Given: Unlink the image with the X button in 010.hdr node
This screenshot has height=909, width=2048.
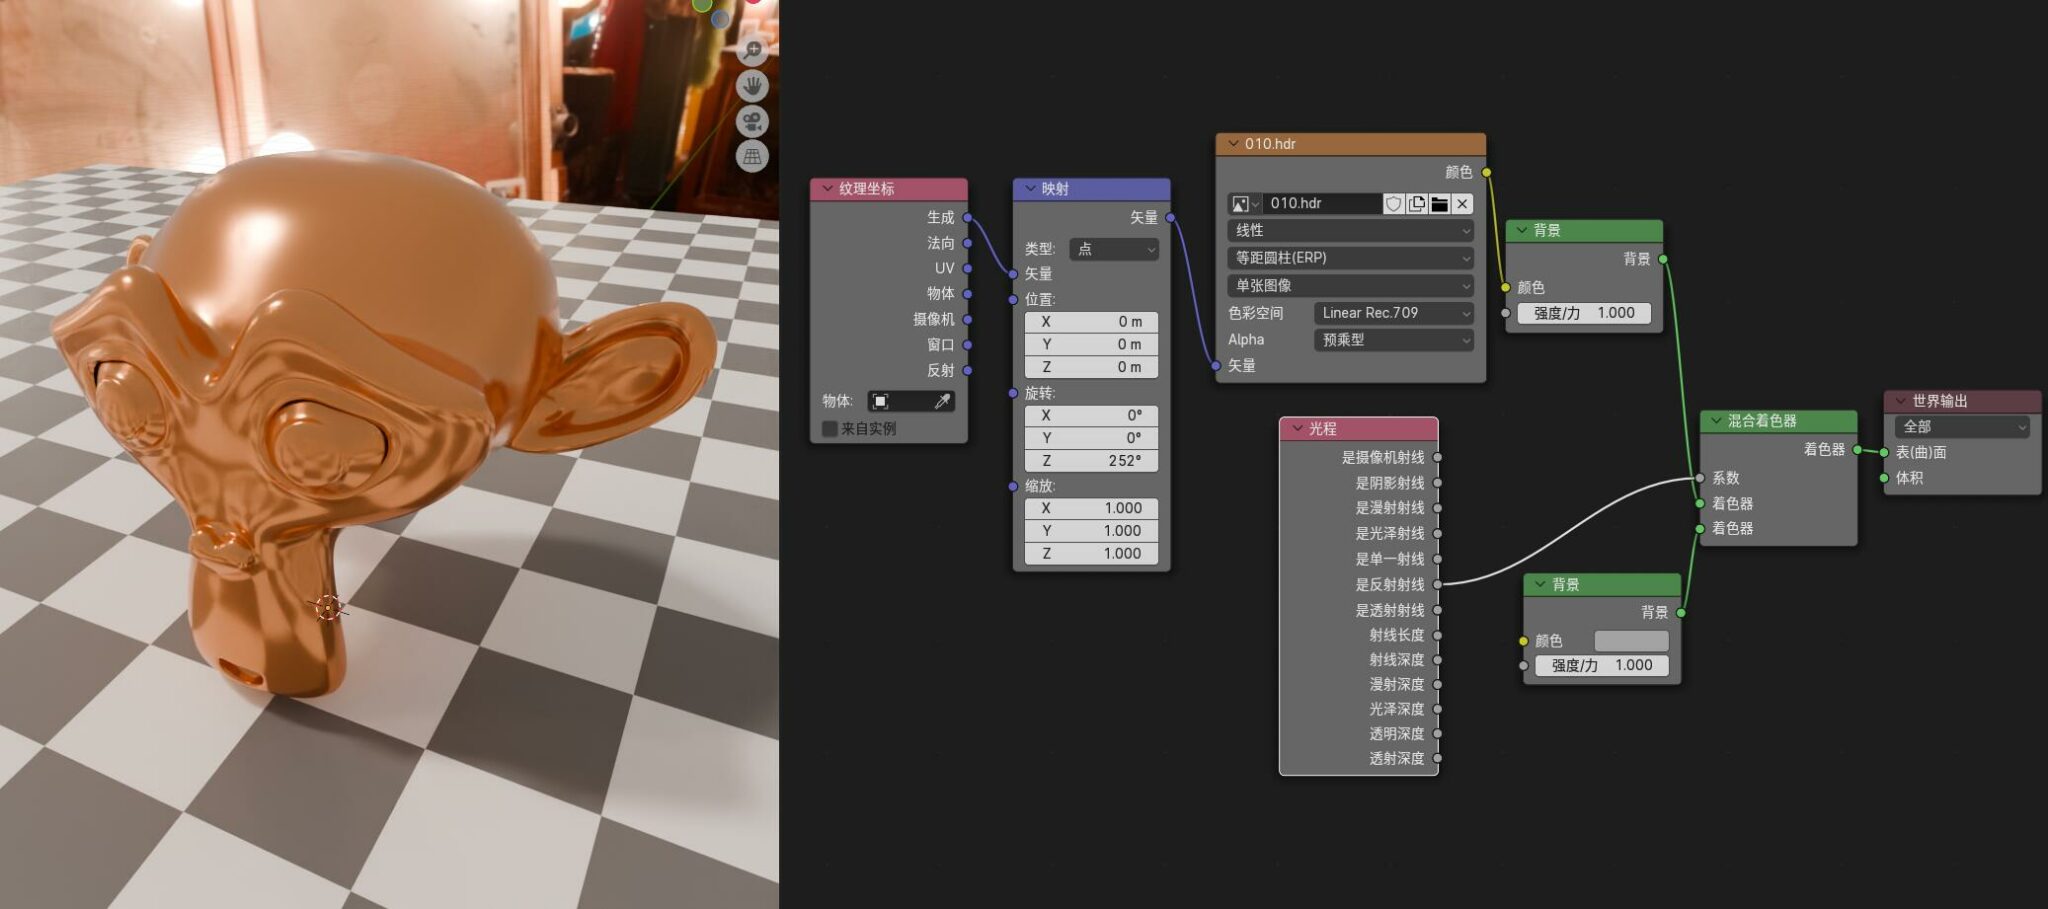Looking at the screenshot, I should point(1461,203).
